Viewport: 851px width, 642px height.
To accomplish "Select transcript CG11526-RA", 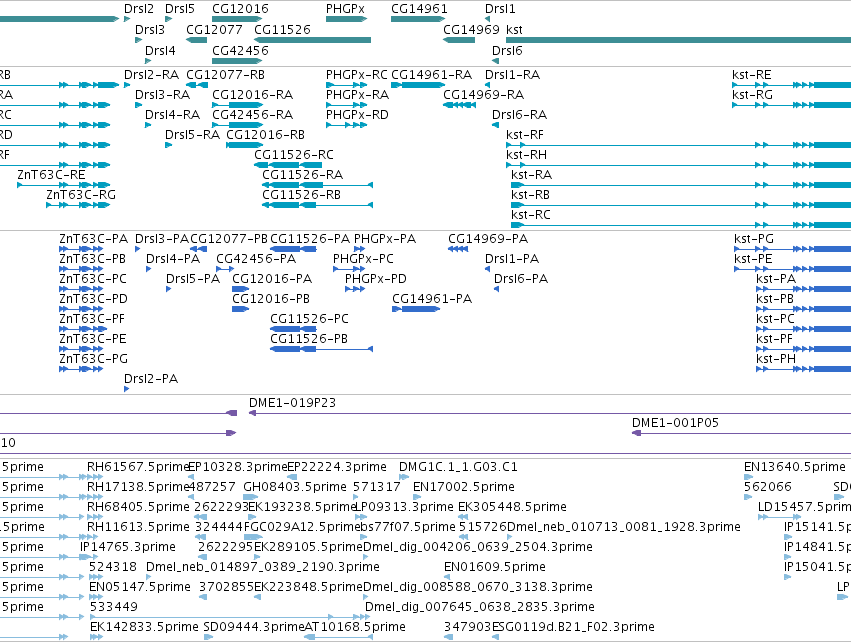I will click(x=302, y=175).
